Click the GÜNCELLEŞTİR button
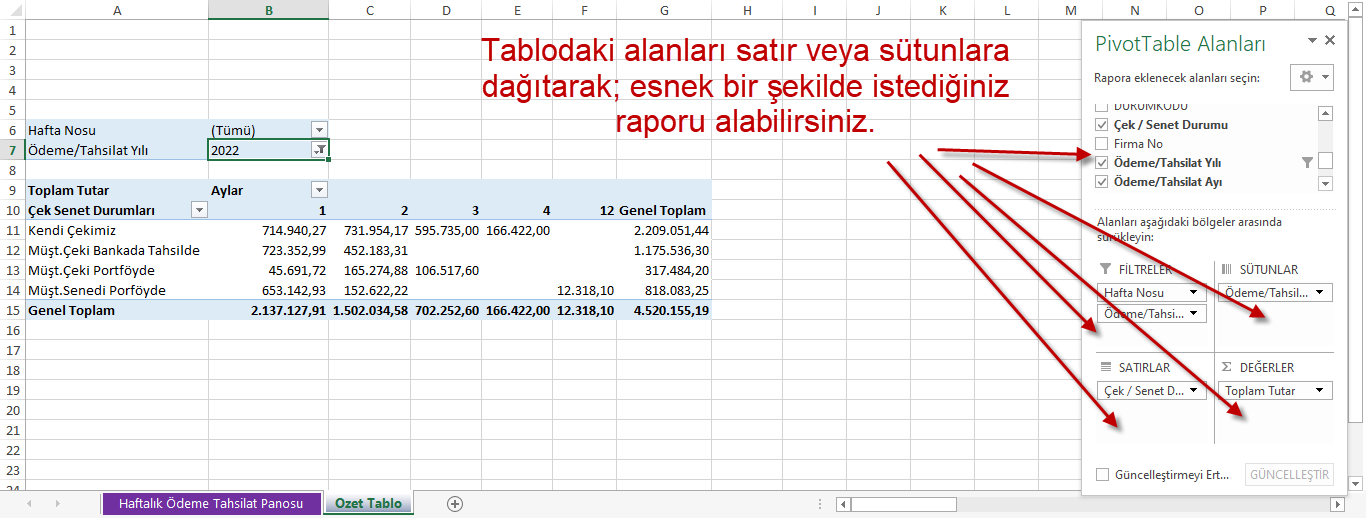This screenshot has width=1366, height=518. 1290,474
